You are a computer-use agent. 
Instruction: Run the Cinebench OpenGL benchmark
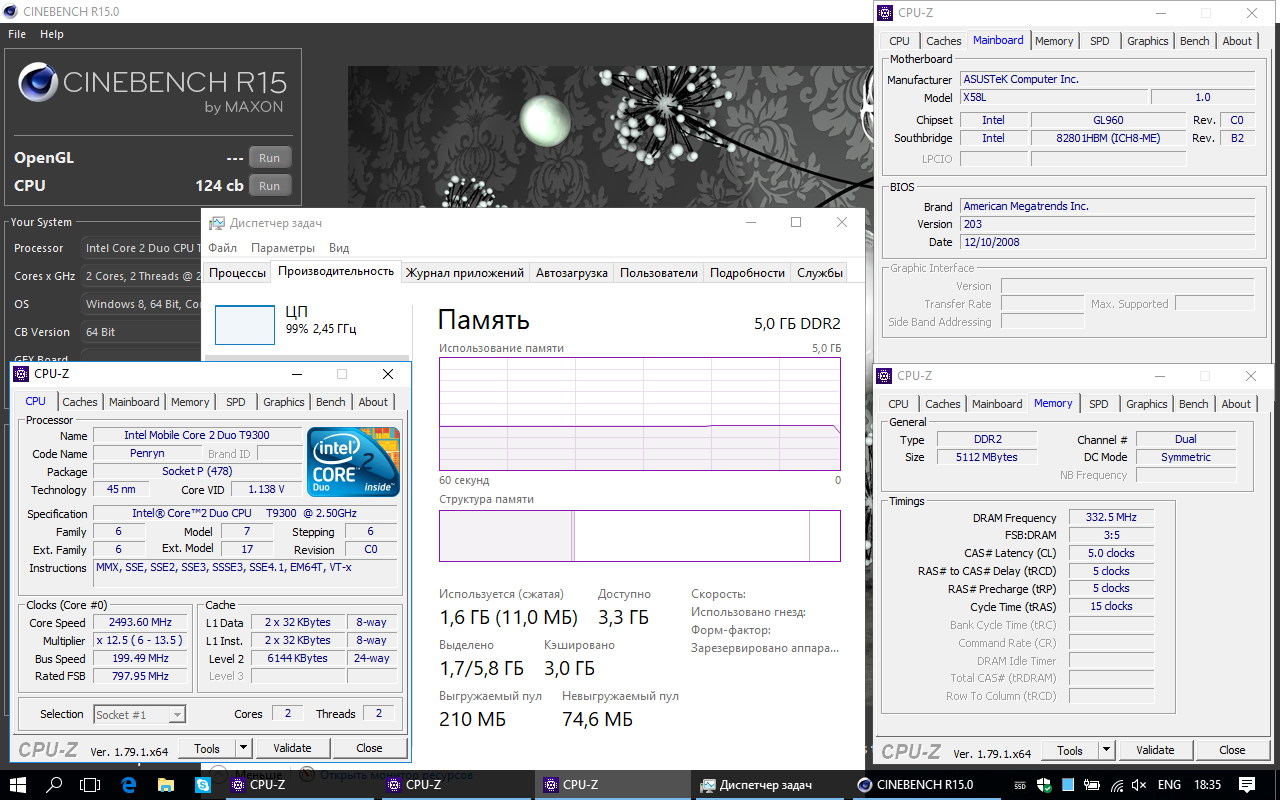click(269, 158)
